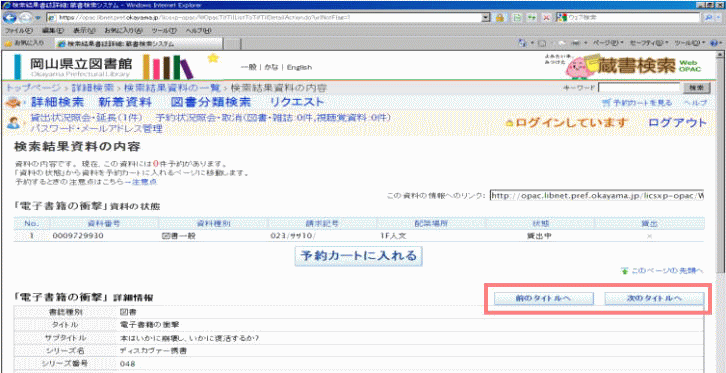Click the キーワード search input field
Image resolution: width=726 pixels, height=373 pixels.
point(639,88)
